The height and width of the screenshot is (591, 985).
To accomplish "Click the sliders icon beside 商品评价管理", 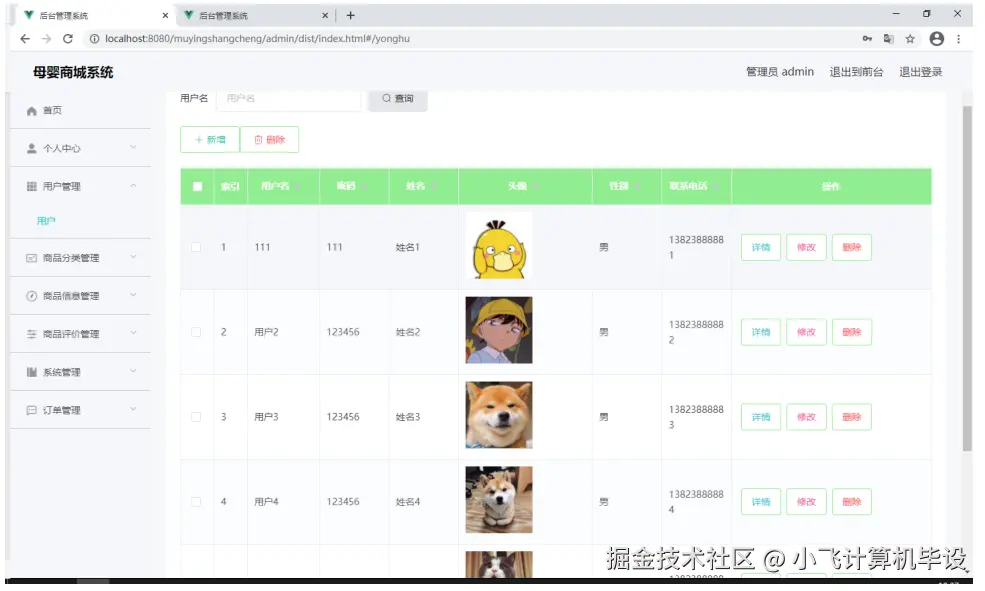I will [x=34, y=333].
